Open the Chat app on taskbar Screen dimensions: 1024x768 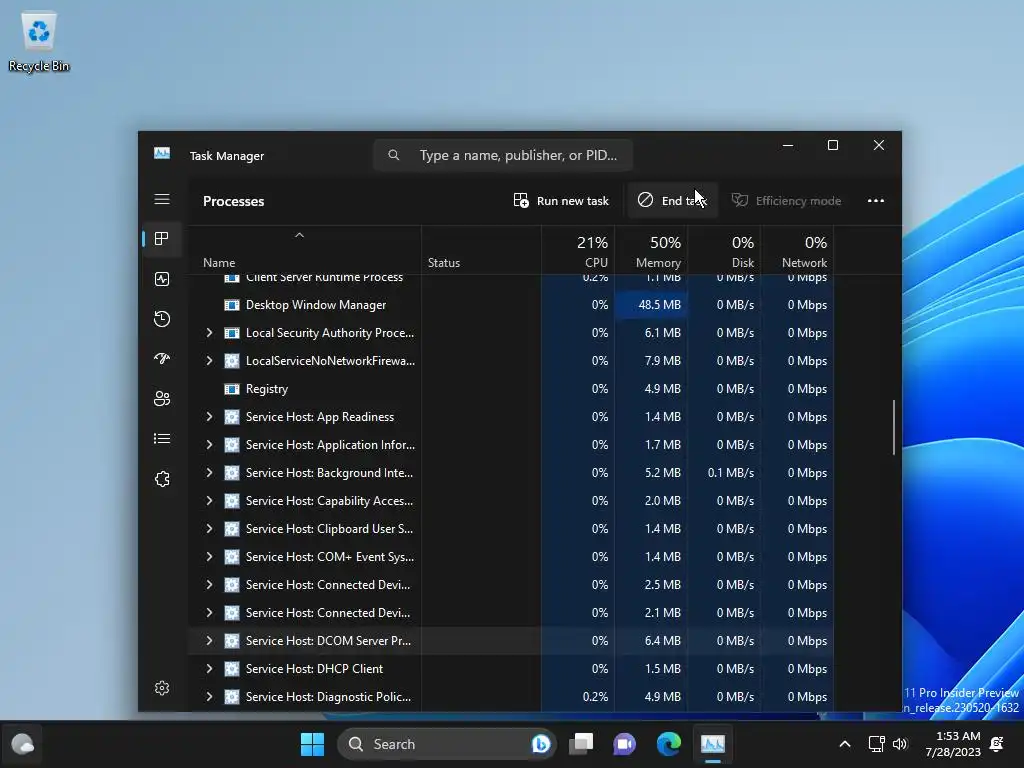[x=624, y=744]
